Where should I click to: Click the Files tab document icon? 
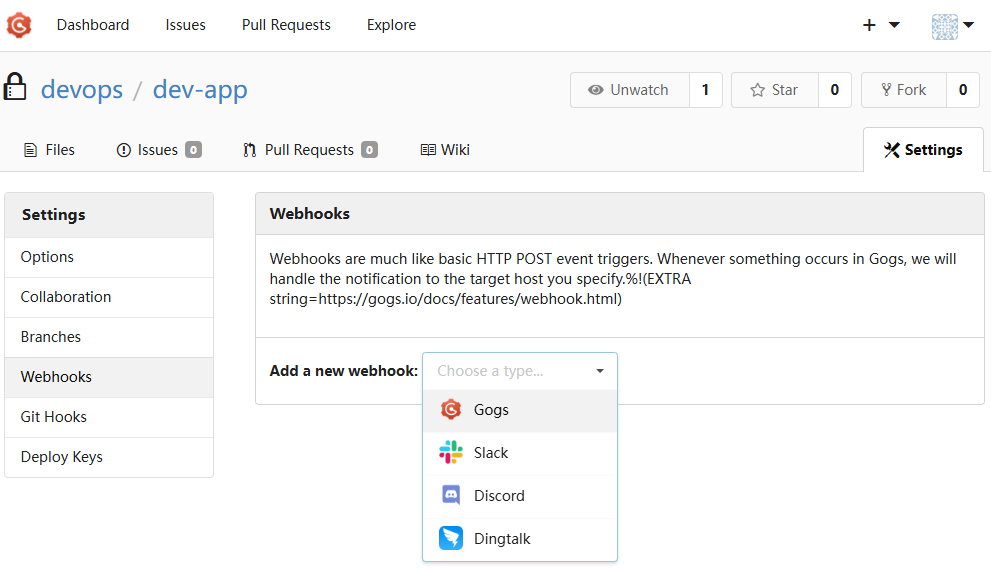click(30, 150)
